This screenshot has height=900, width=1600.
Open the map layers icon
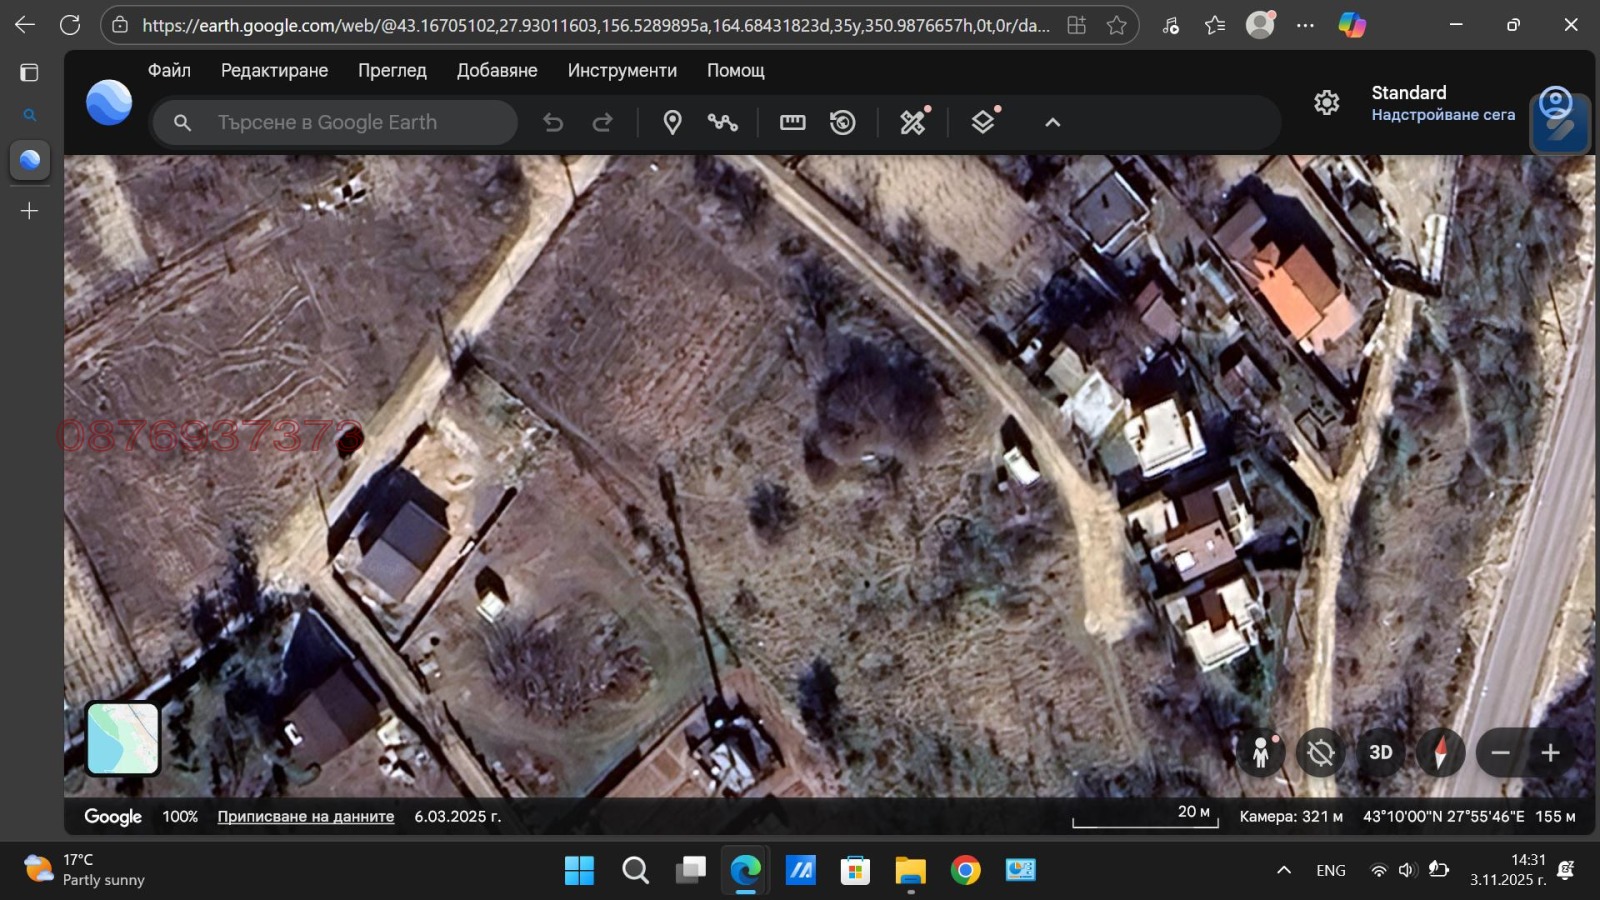point(983,122)
